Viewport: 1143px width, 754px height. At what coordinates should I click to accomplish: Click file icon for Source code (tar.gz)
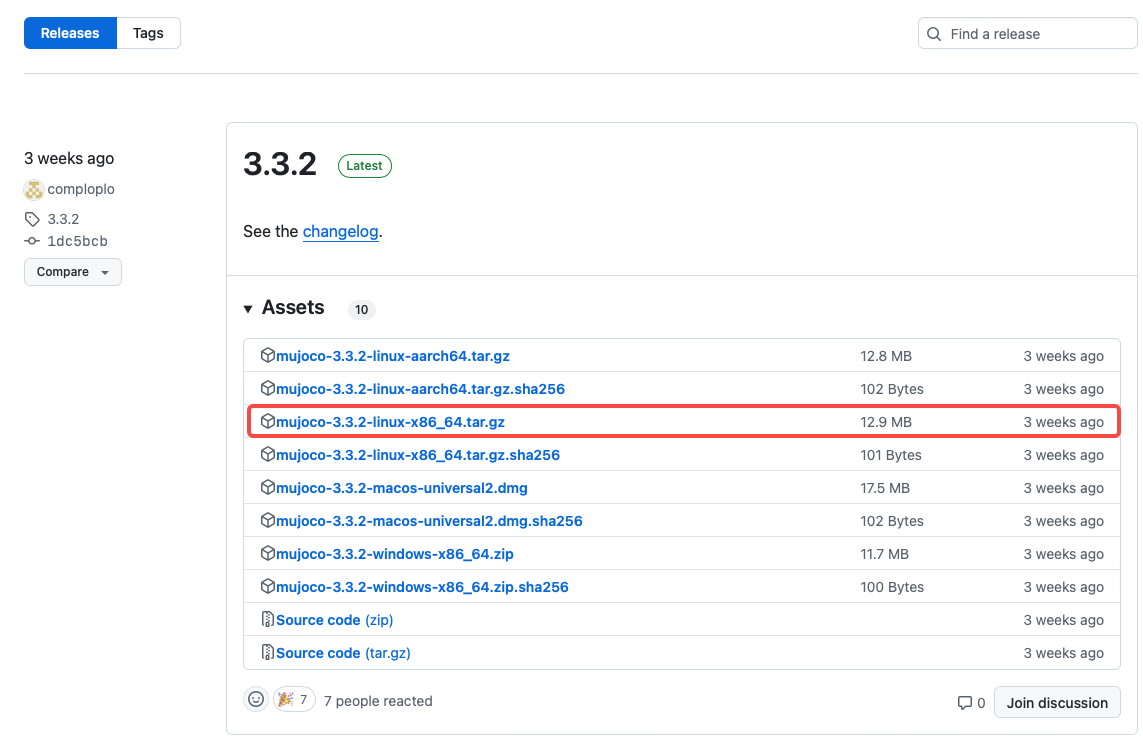click(x=268, y=652)
